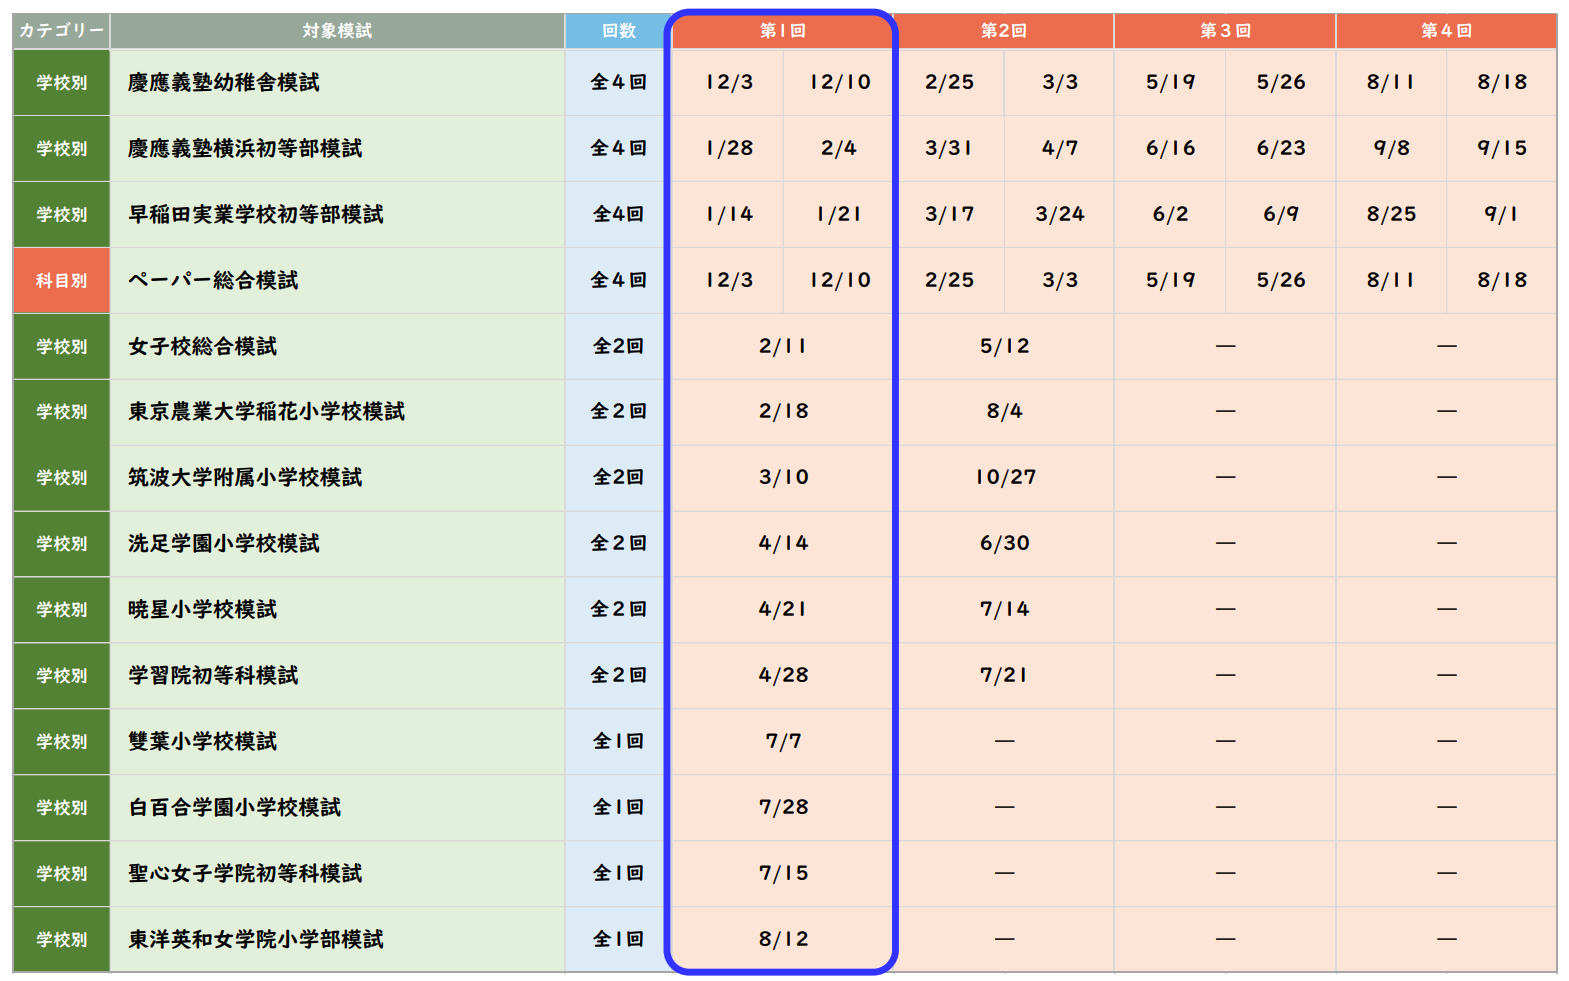Select date 6/2 in 早稲田実業 row
Screen dimensions: 1569x981
pos(1170,215)
